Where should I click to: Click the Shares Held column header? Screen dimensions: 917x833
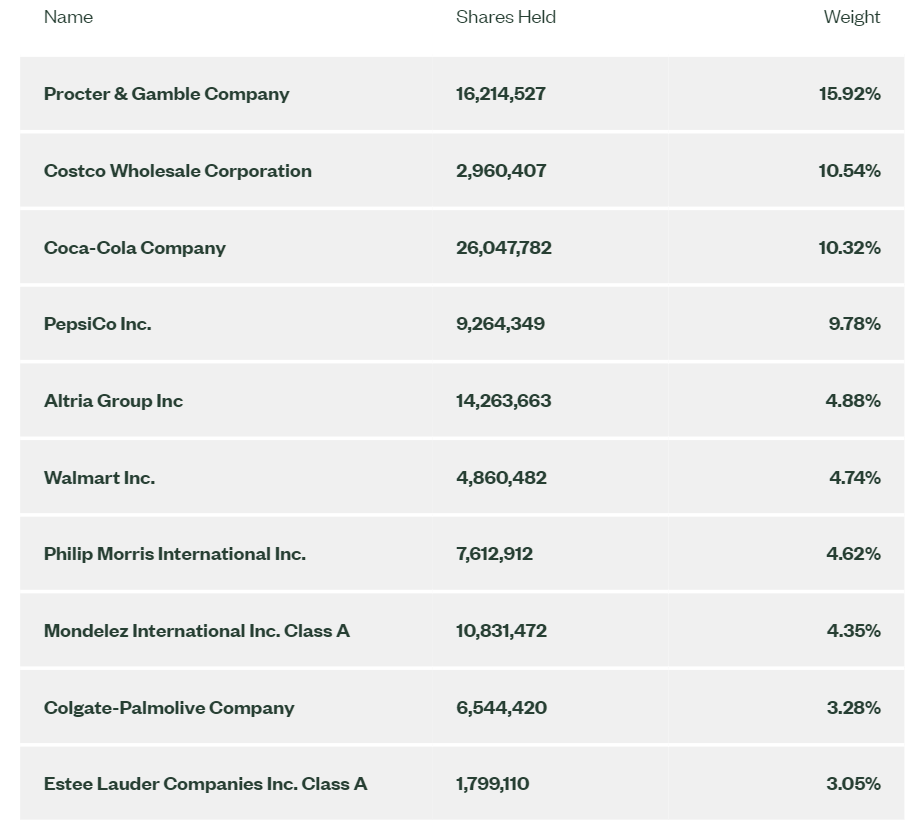tap(506, 17)
